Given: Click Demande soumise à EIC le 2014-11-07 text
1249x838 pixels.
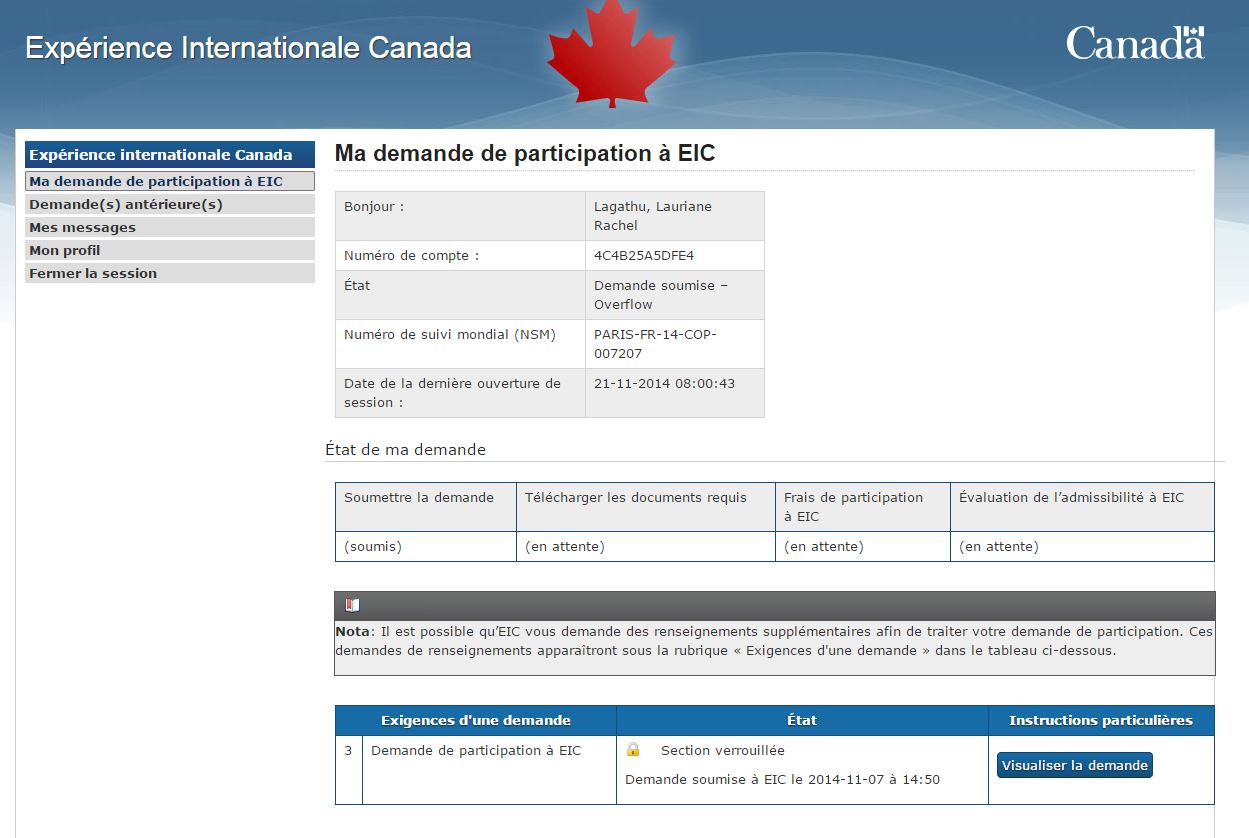Looking at the screenshot, I should click(782, 780).
